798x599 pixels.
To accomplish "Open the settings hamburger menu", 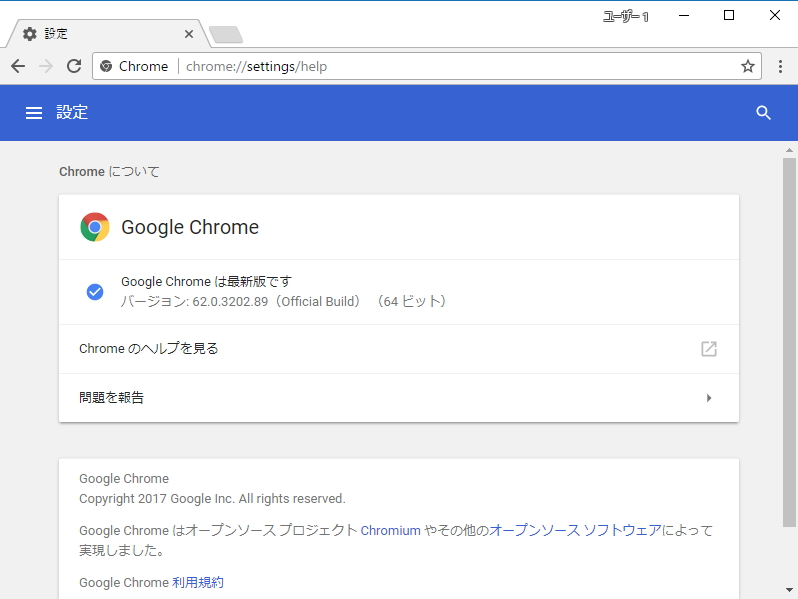I will (34, 113).
